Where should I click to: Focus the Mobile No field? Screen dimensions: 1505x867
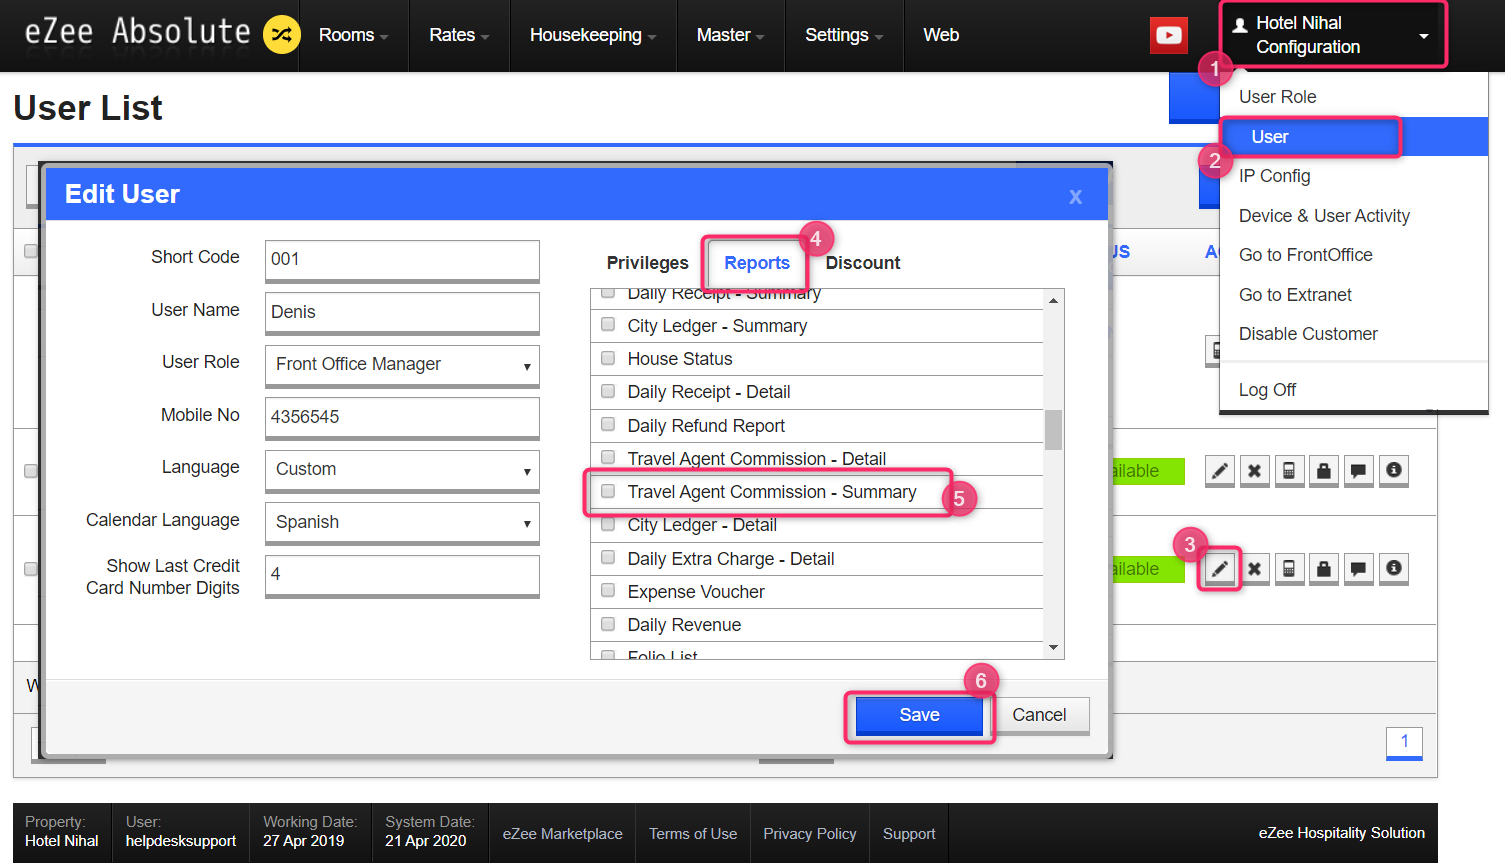(402, 418)
